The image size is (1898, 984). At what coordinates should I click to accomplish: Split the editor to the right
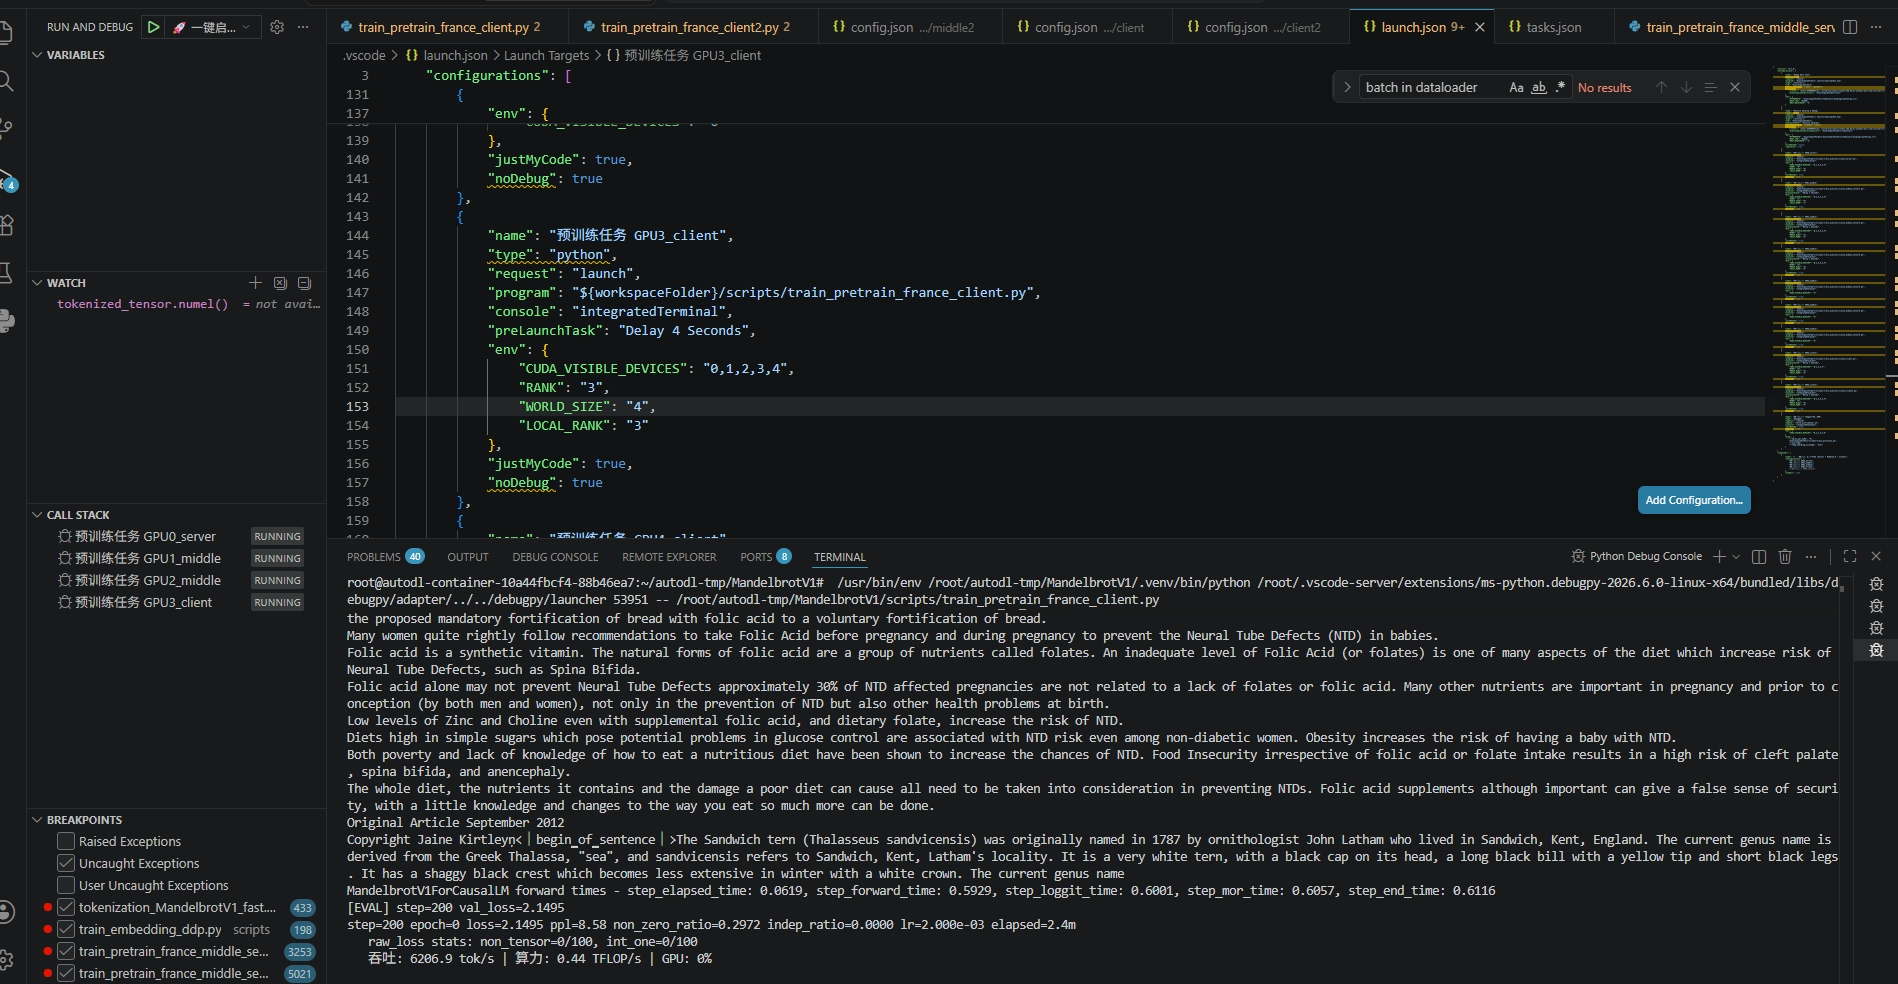1850,27
